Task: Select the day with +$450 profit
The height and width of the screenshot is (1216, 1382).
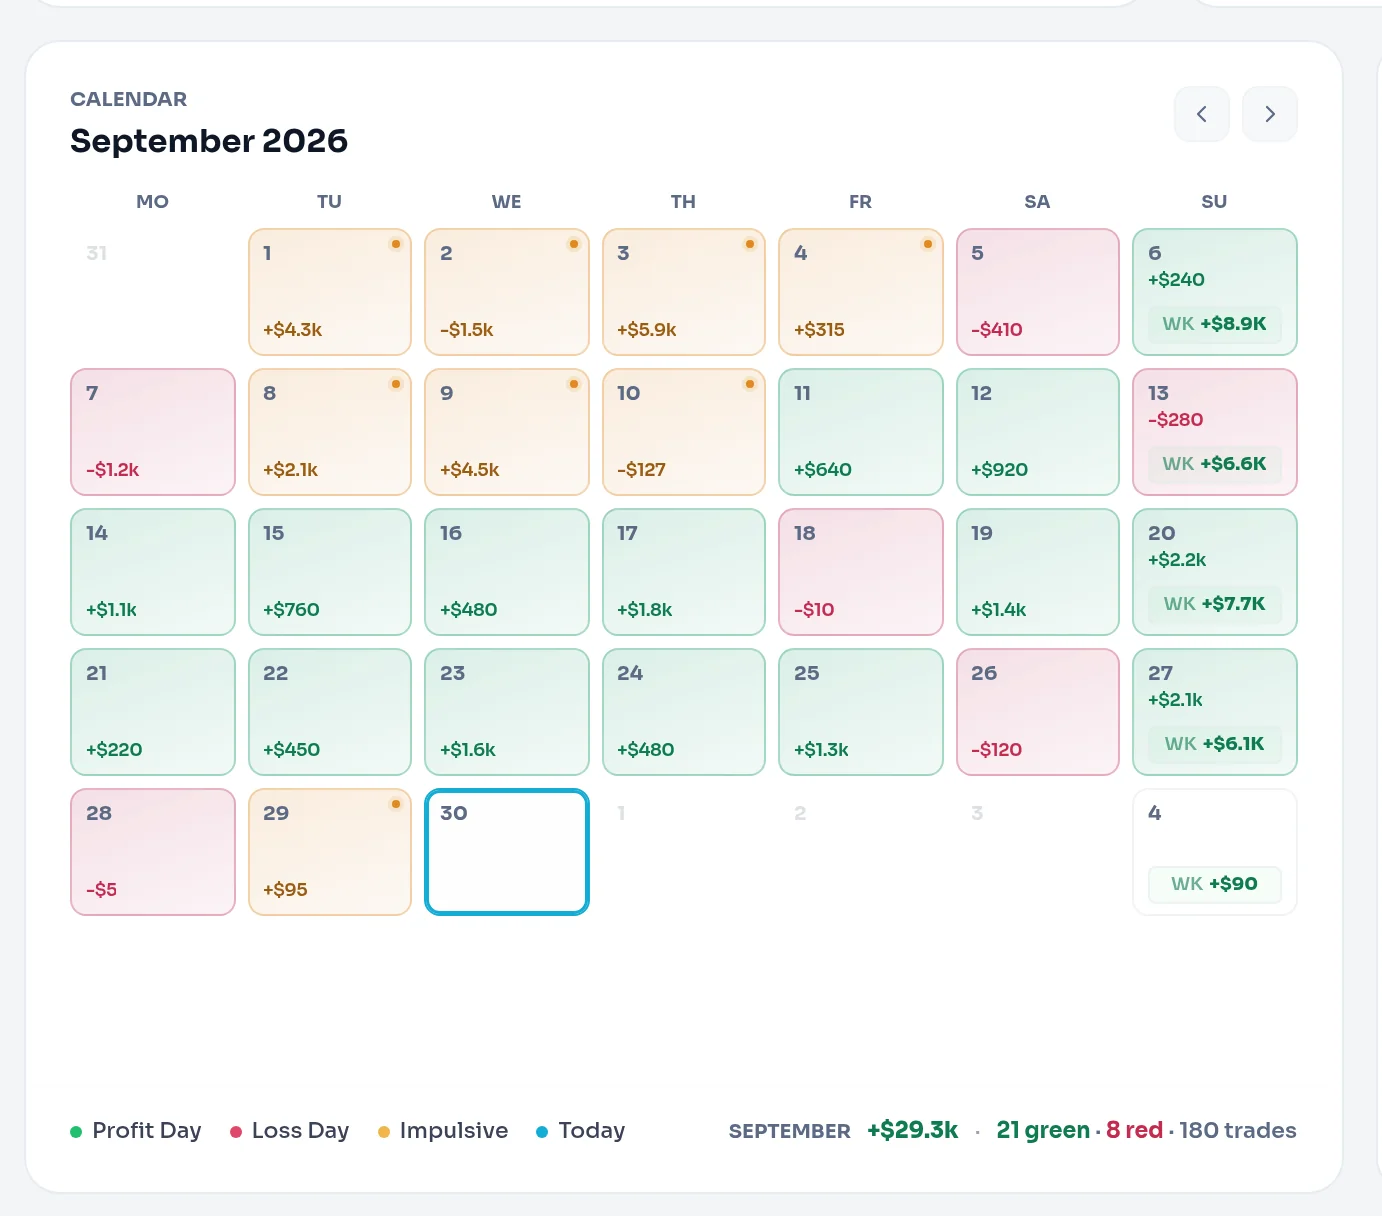Action: 330,712
